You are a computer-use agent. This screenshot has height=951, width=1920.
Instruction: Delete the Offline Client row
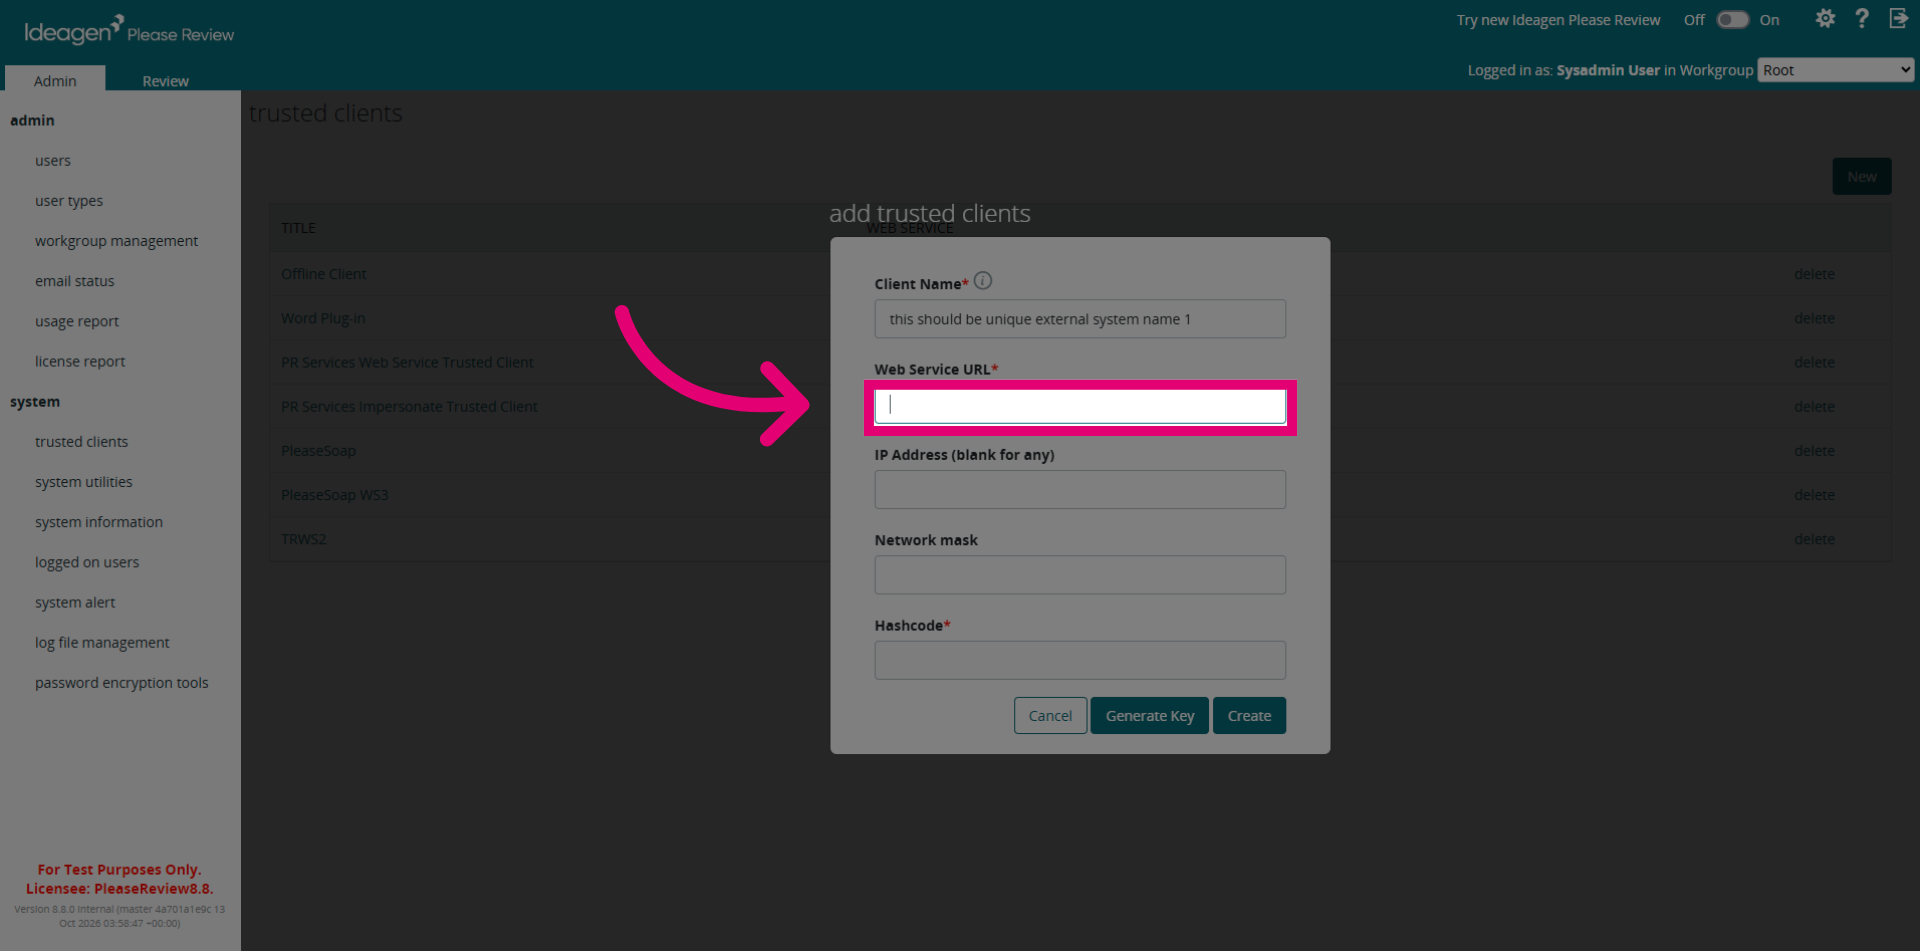pyautogui.click(x=1814, y=274)
